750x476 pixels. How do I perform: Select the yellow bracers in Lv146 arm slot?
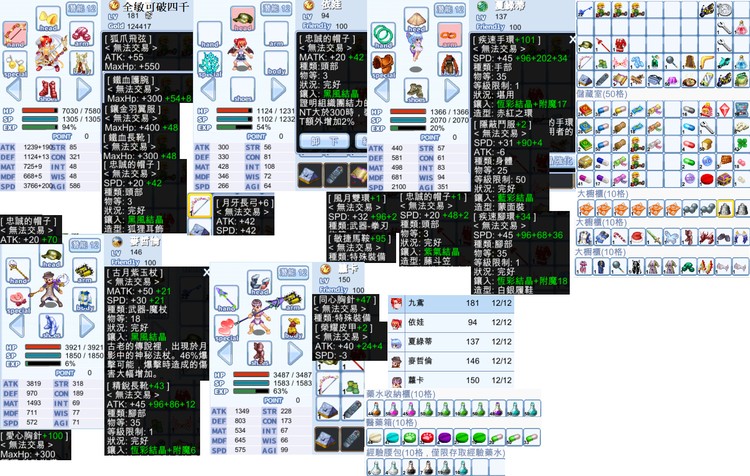click(85, 271)
